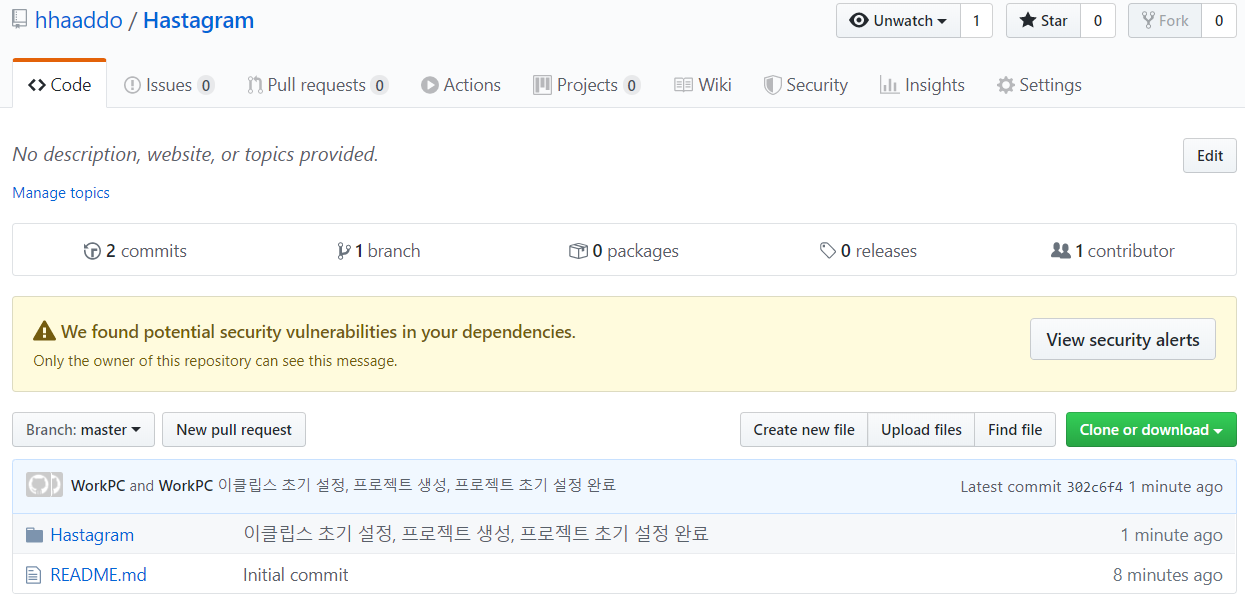Screen dimensions: 1245x598
Task: Open the Hastagram repository title link
Action: pos(199,20)
